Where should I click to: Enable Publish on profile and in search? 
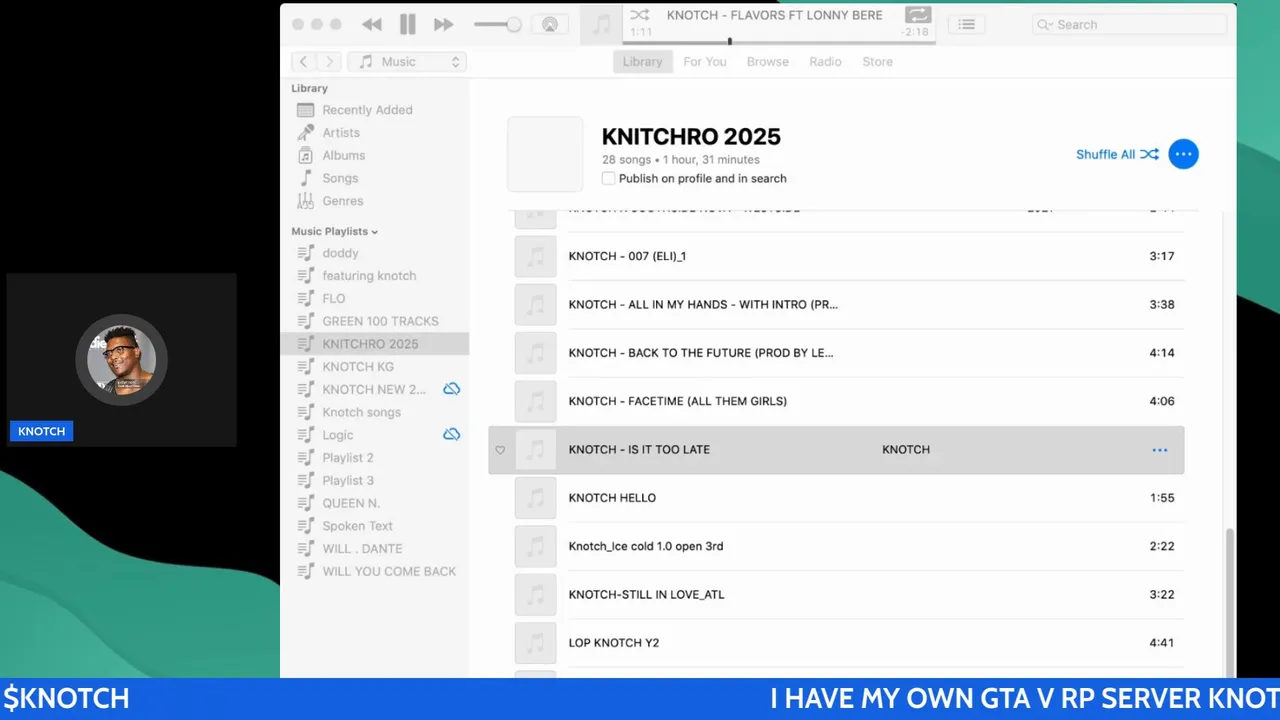coord(608,179)
